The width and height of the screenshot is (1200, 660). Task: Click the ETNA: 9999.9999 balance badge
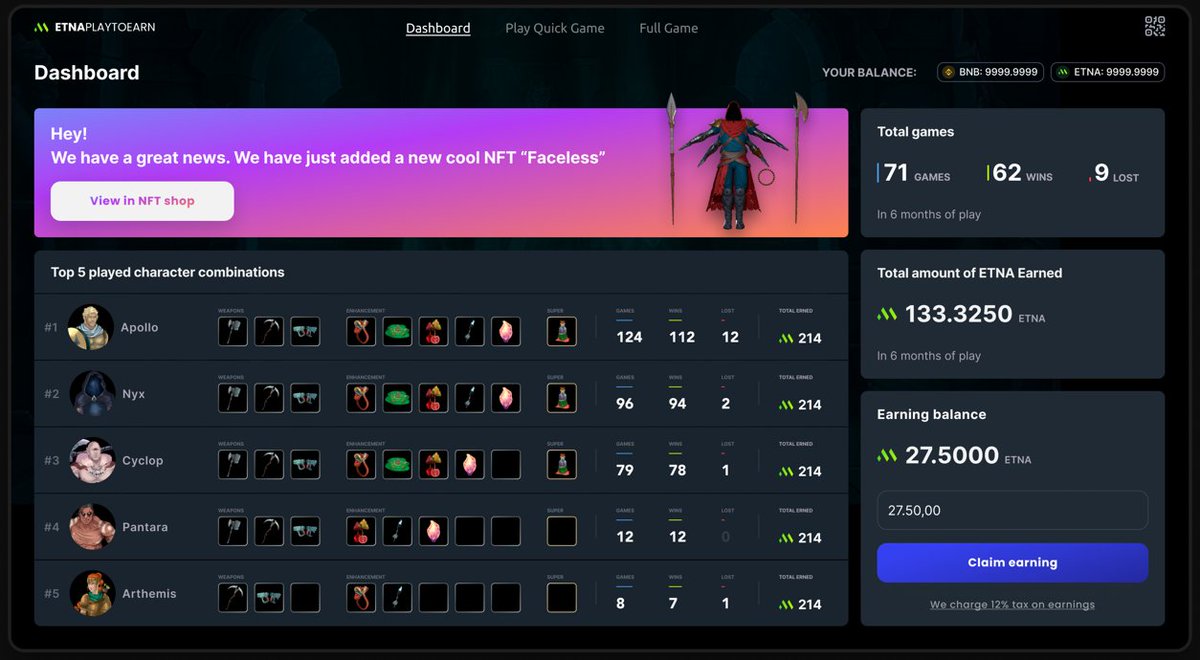[x=1108, y=72]
